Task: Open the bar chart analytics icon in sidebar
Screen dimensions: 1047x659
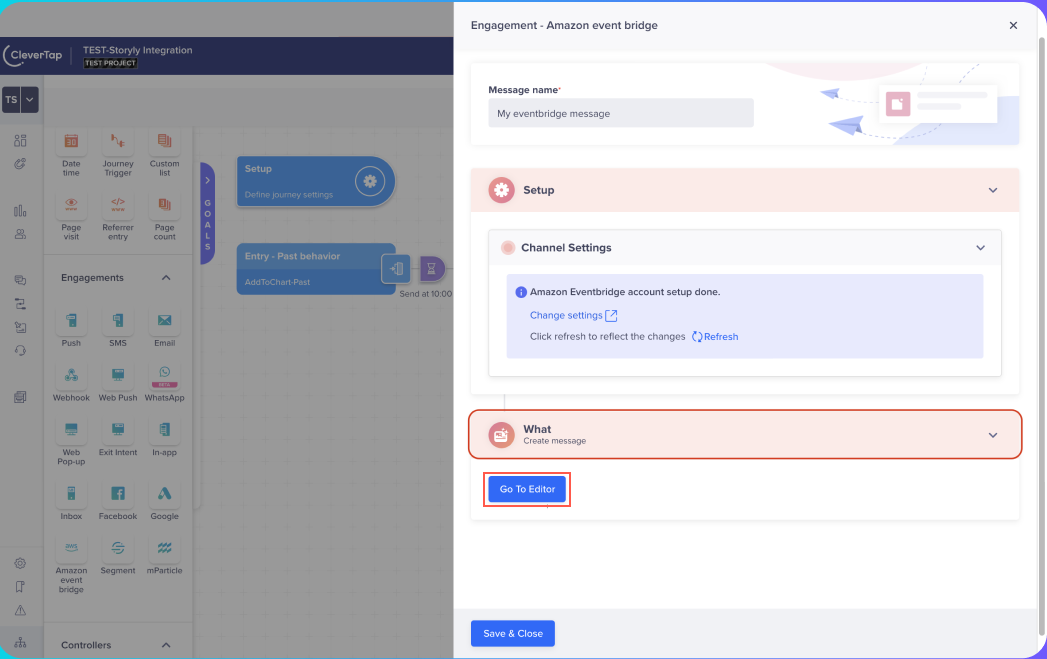Action: pyautogui.click(x=20, y=211)
